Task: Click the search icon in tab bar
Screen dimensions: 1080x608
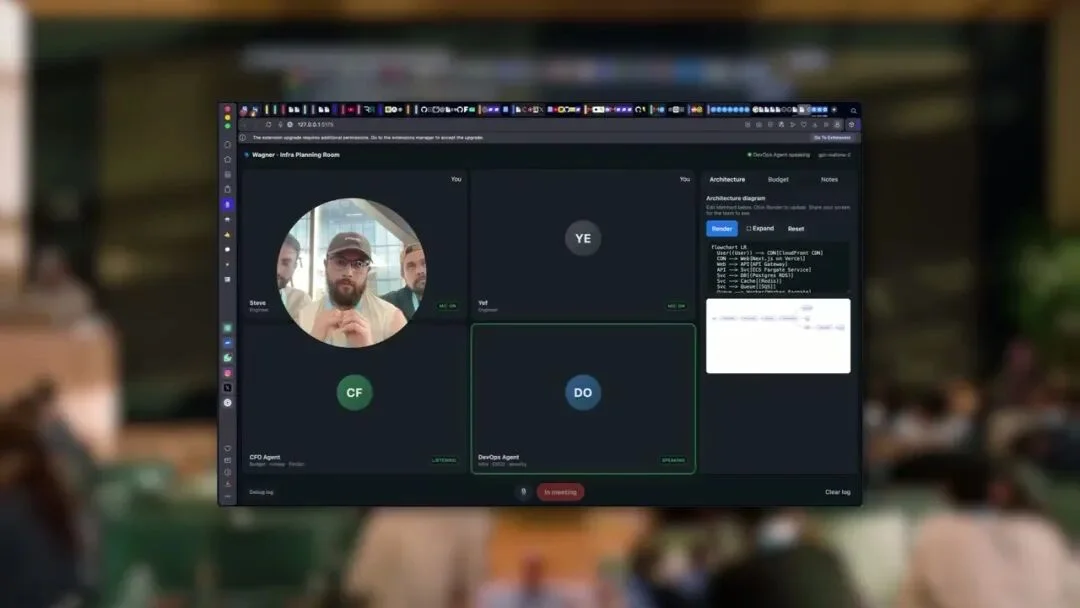Action: (x=853, y=110)
